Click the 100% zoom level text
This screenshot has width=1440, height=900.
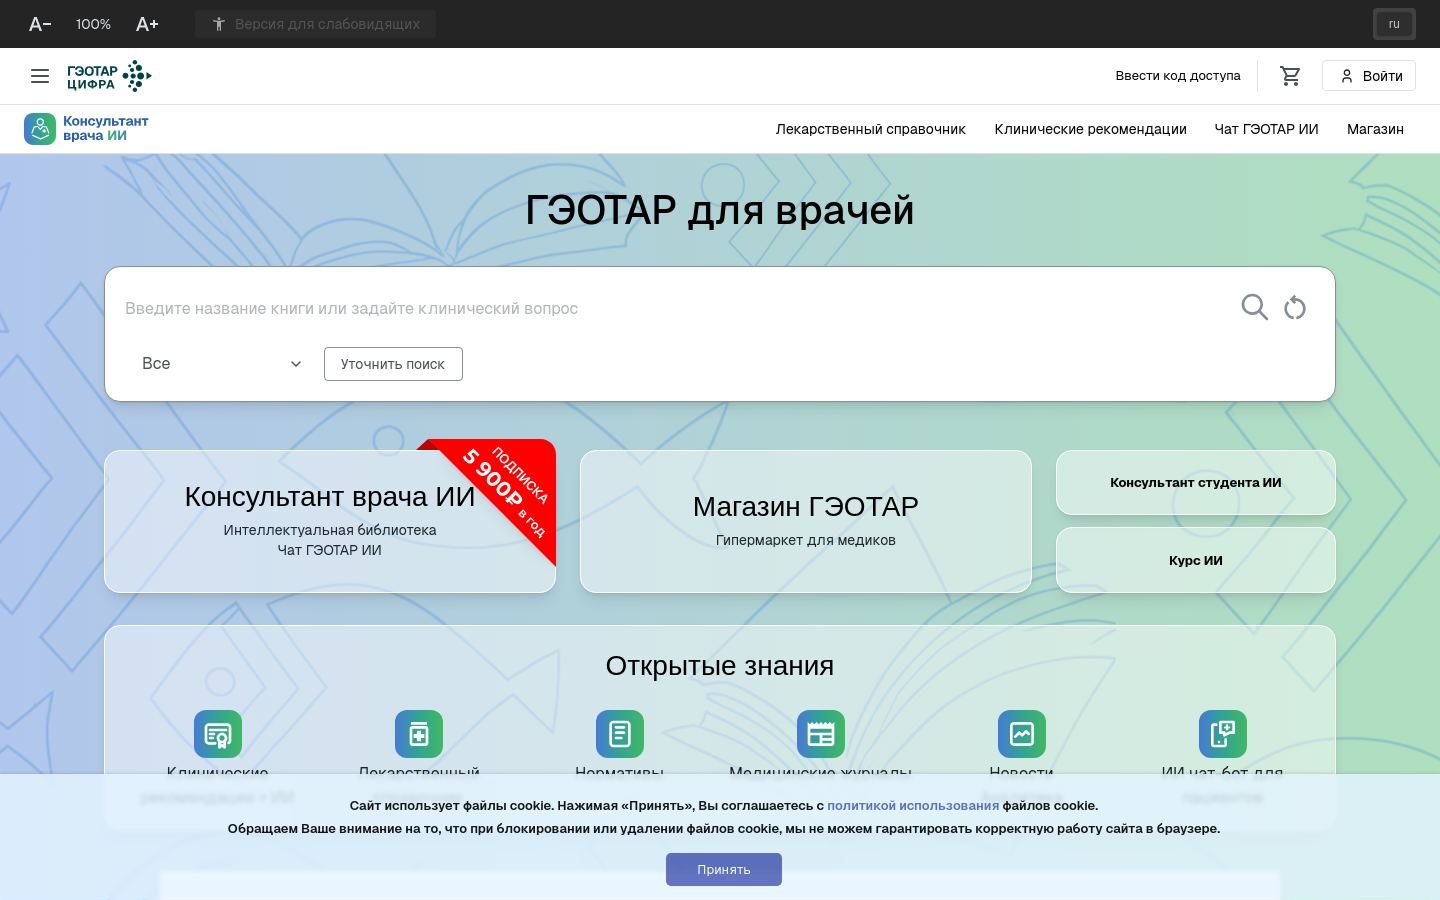click(x=93, y=24)
